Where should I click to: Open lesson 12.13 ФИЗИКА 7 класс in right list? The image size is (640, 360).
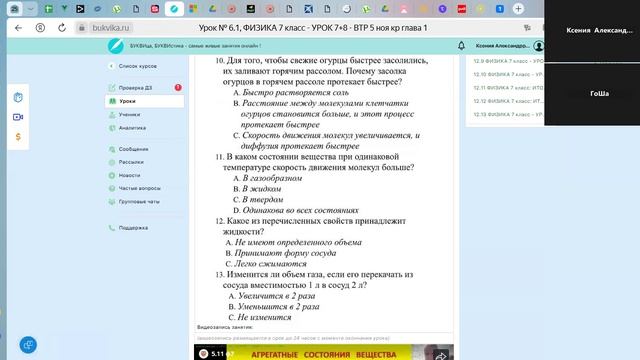coord(508,114)
